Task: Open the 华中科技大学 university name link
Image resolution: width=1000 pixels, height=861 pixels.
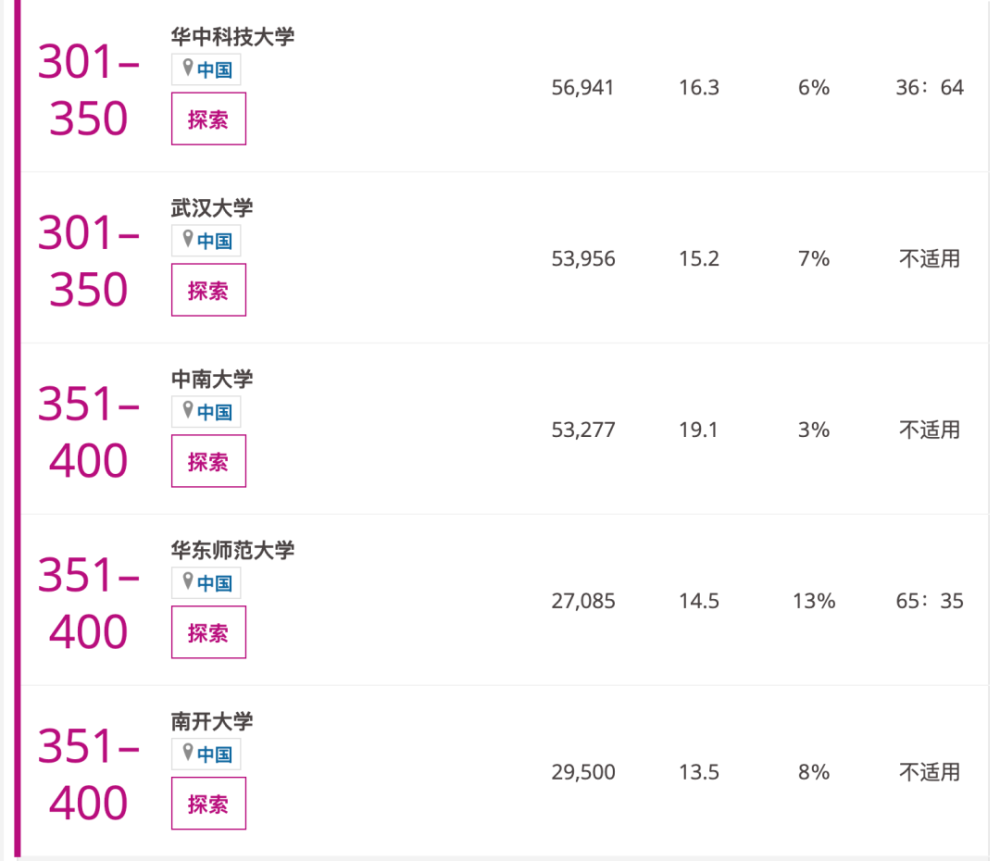Action: 233,37
